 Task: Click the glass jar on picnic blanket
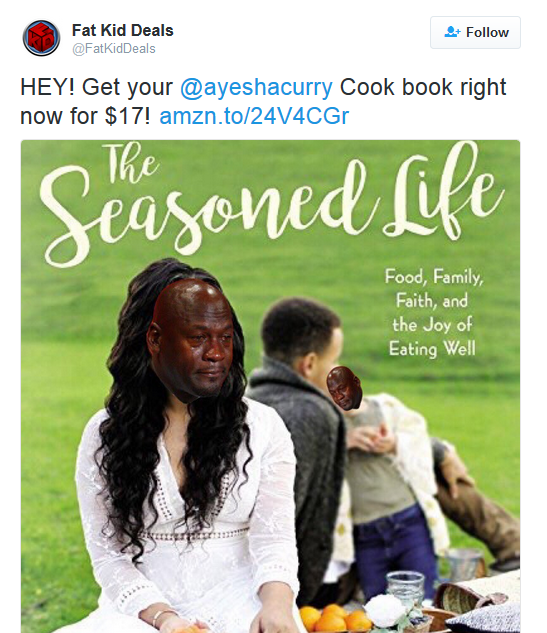[405, 589]
